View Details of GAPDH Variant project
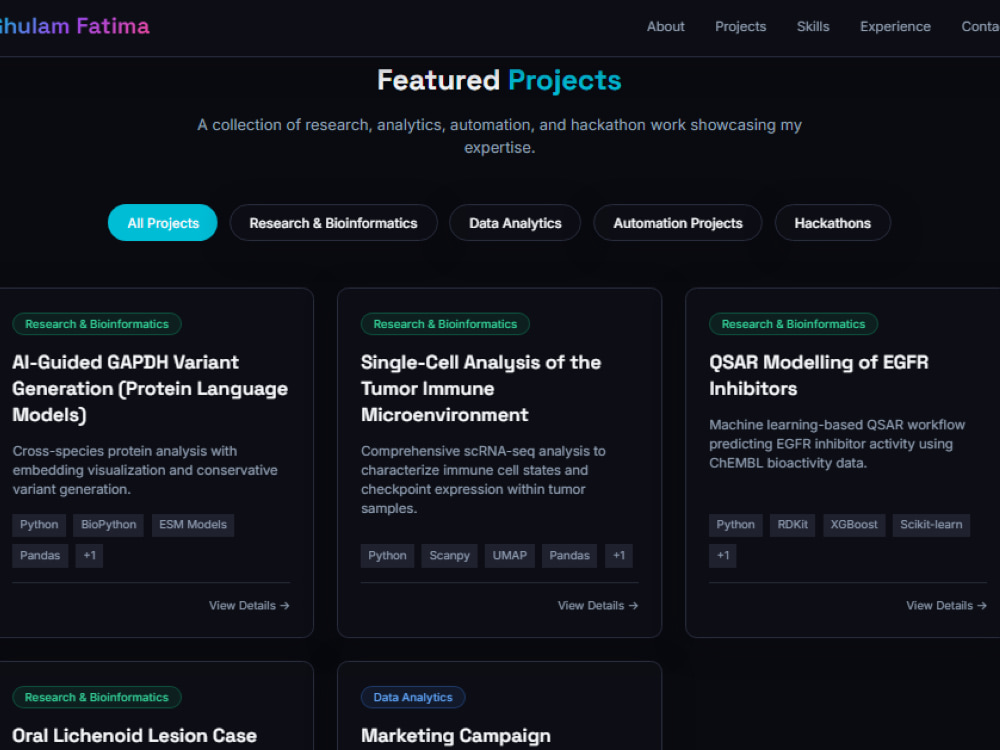The height and width of the screenshot is (750, 1000). tap(249, 606)
